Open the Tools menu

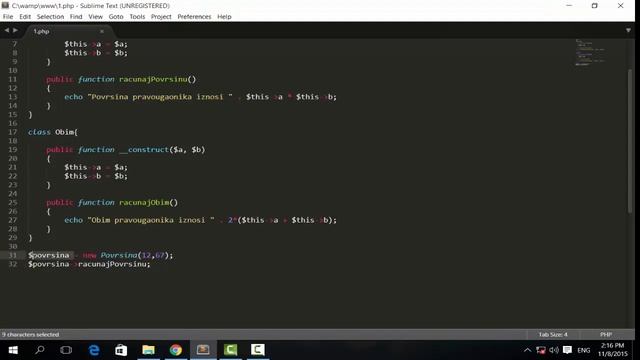(x=137, y=17)
